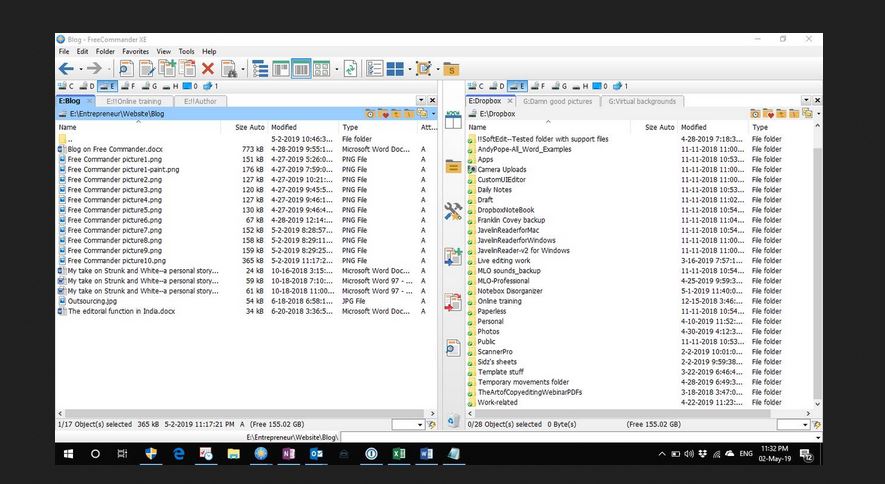Click the wrench and screwdriver tools icon
The image size is (885, 484).
[453, 212]
